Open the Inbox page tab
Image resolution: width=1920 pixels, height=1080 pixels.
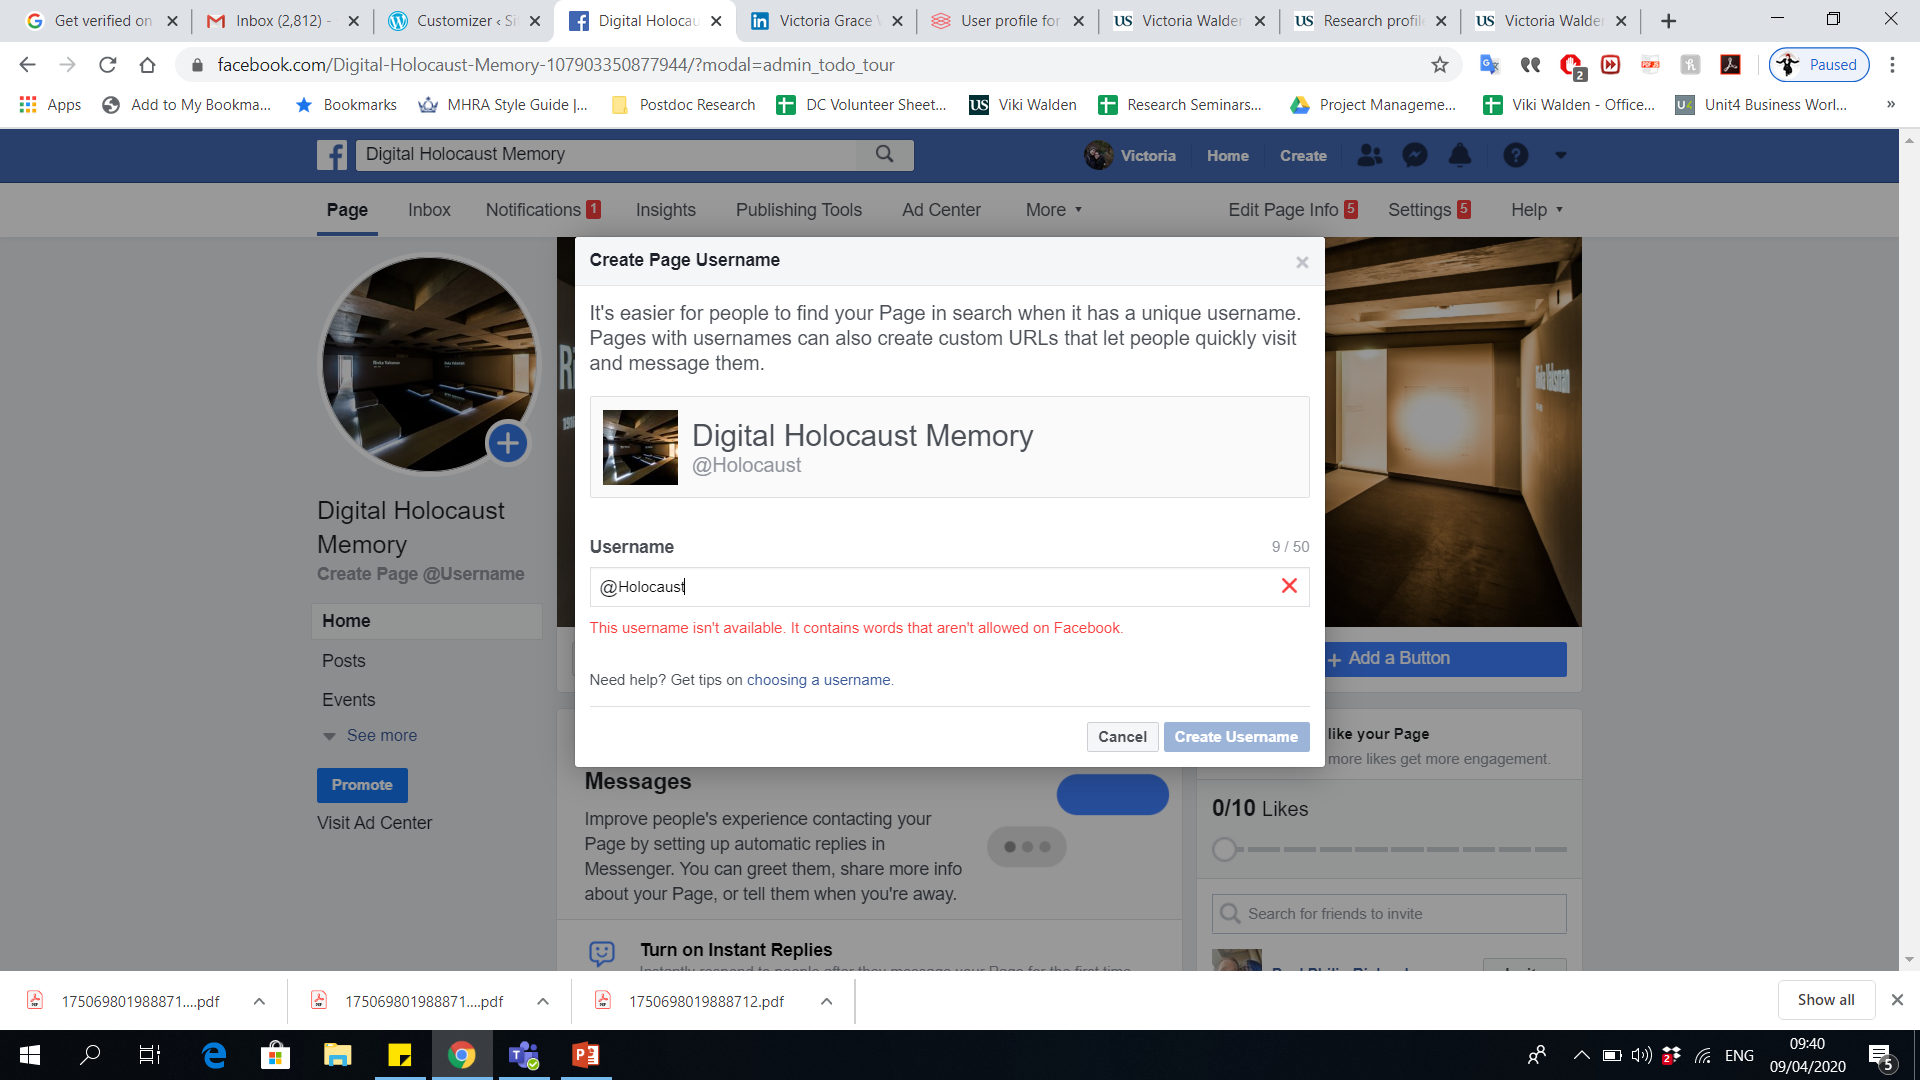[x=429, y=210]
